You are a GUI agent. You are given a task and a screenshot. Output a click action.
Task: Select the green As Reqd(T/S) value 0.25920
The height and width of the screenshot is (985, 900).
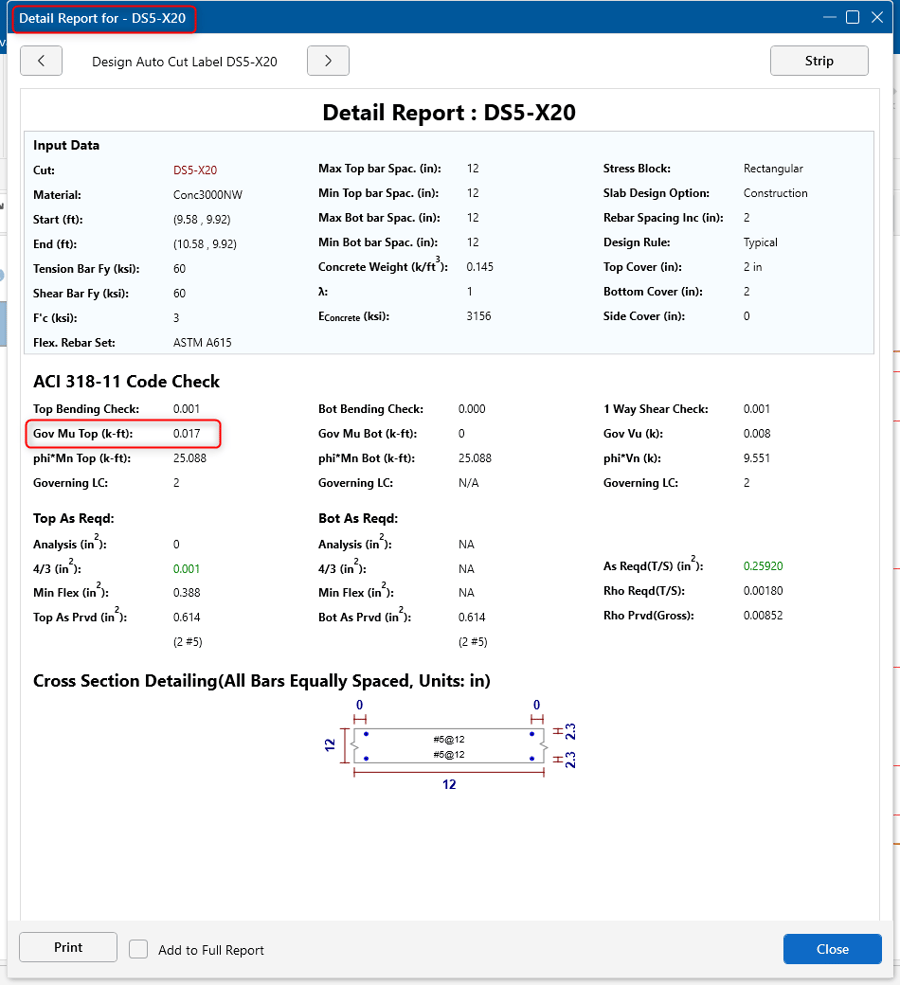(x=763, y=566)
